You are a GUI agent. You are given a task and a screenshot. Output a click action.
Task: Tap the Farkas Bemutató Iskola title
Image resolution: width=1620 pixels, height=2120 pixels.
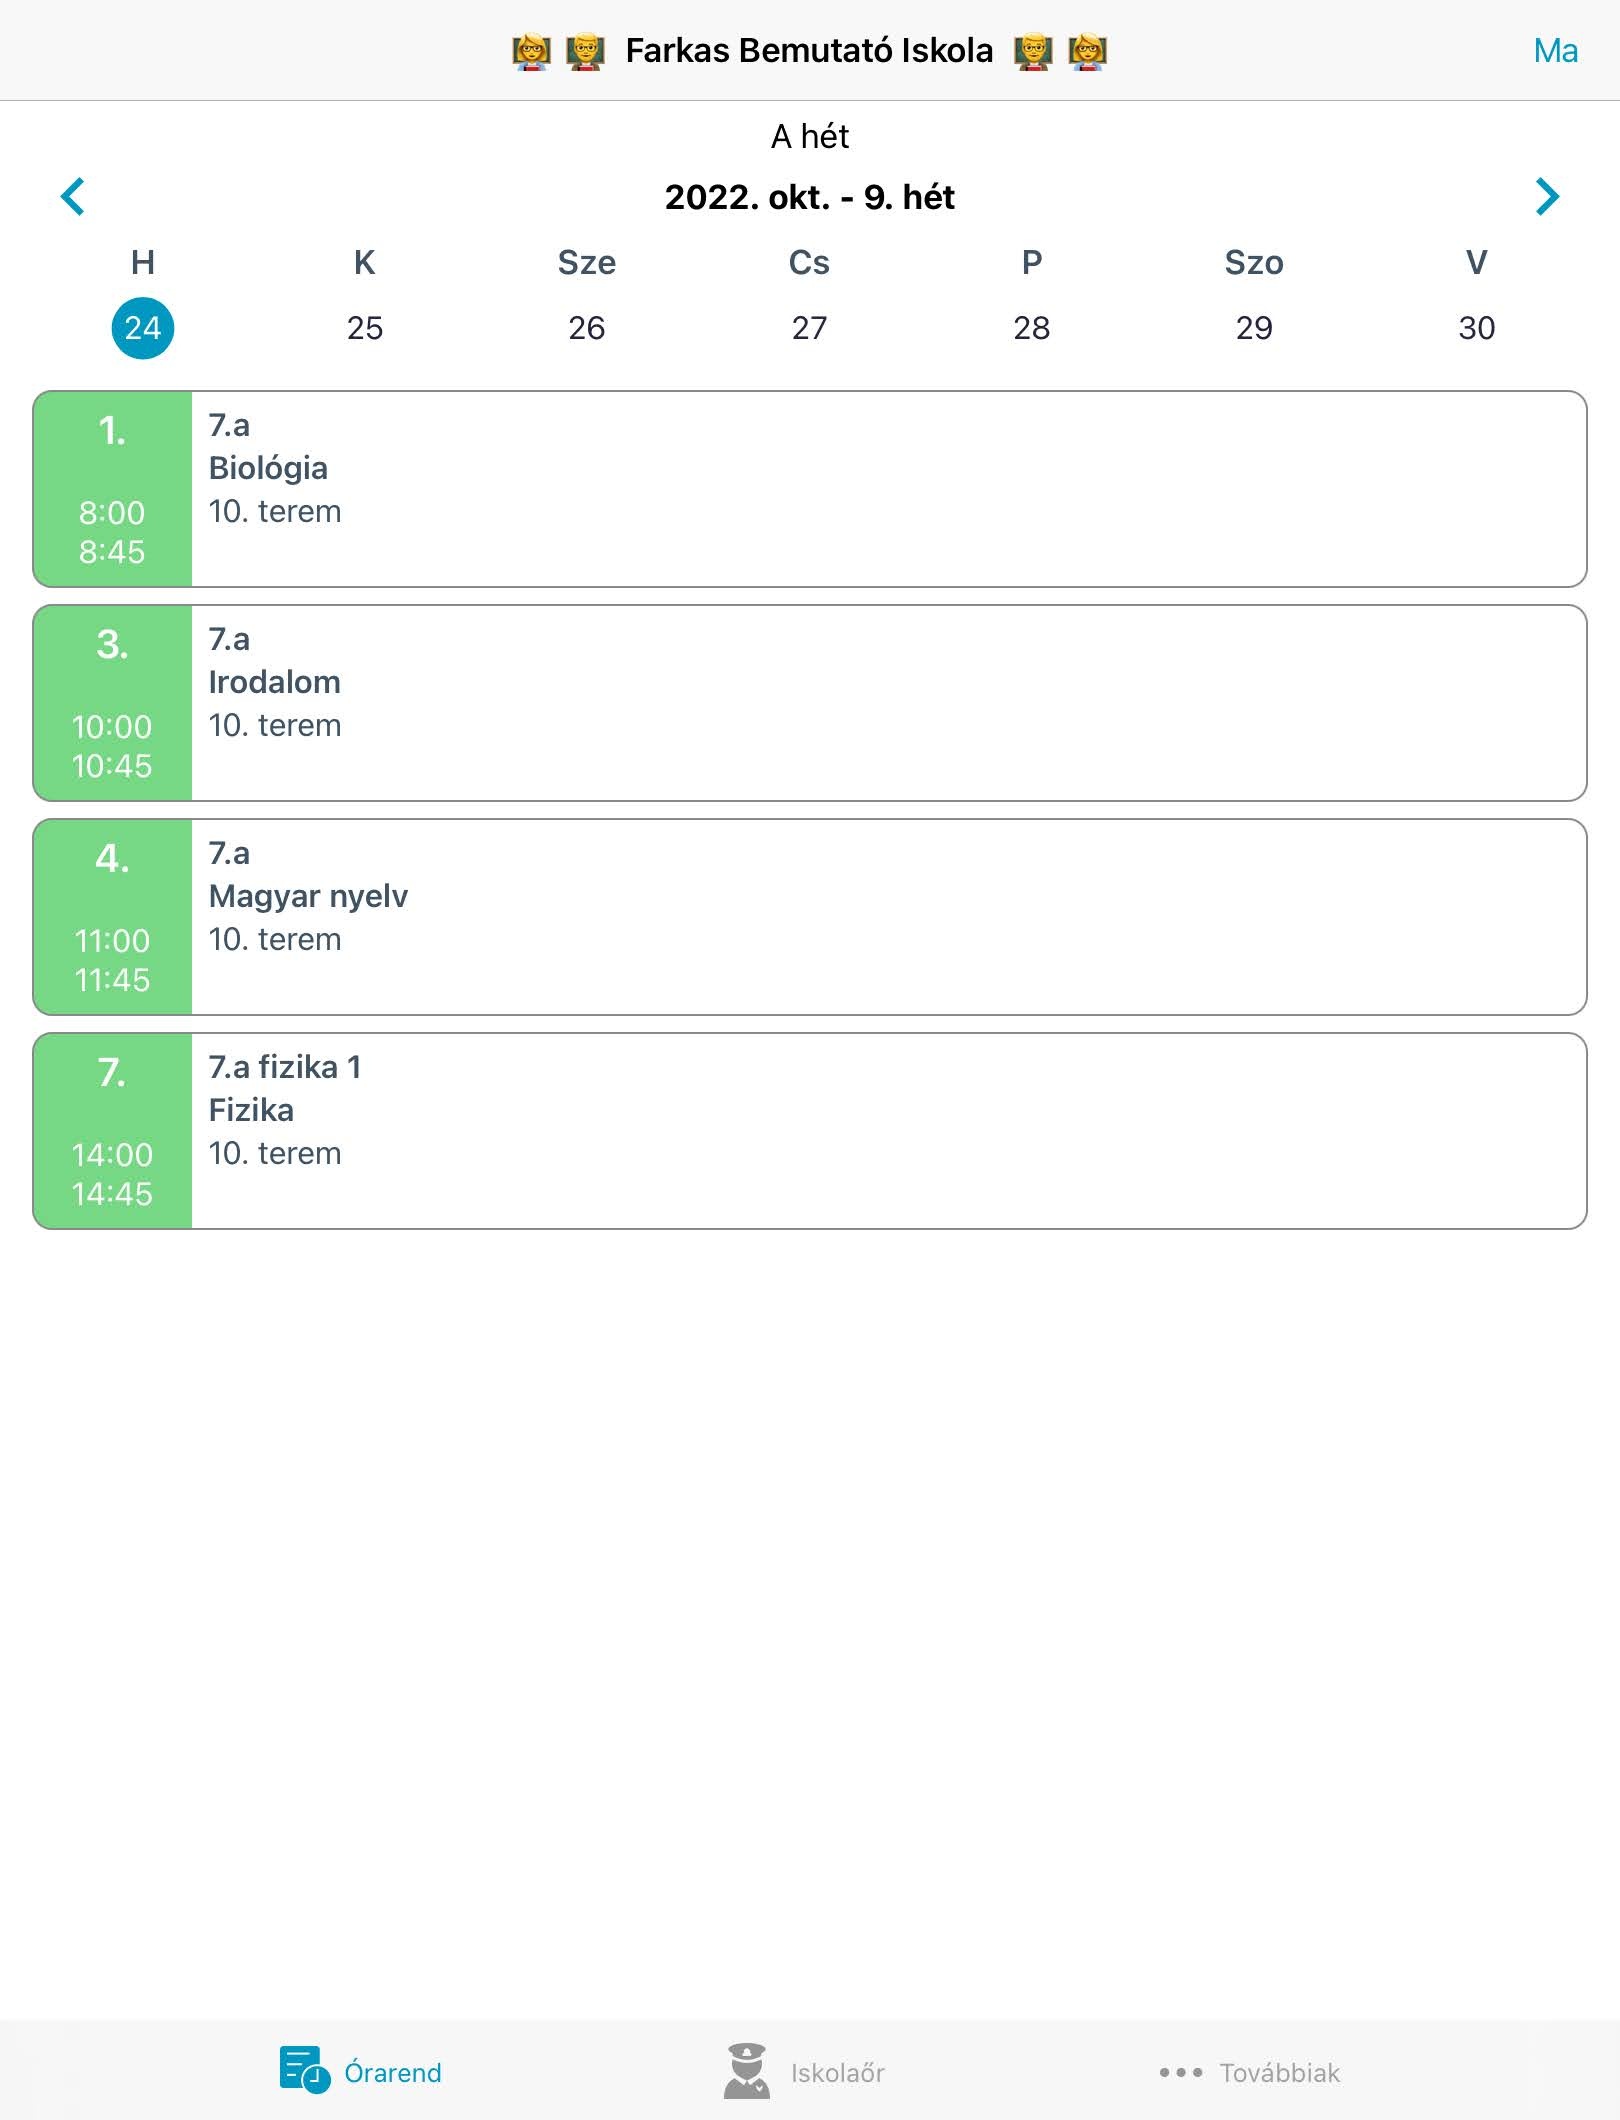coord(809,51)
